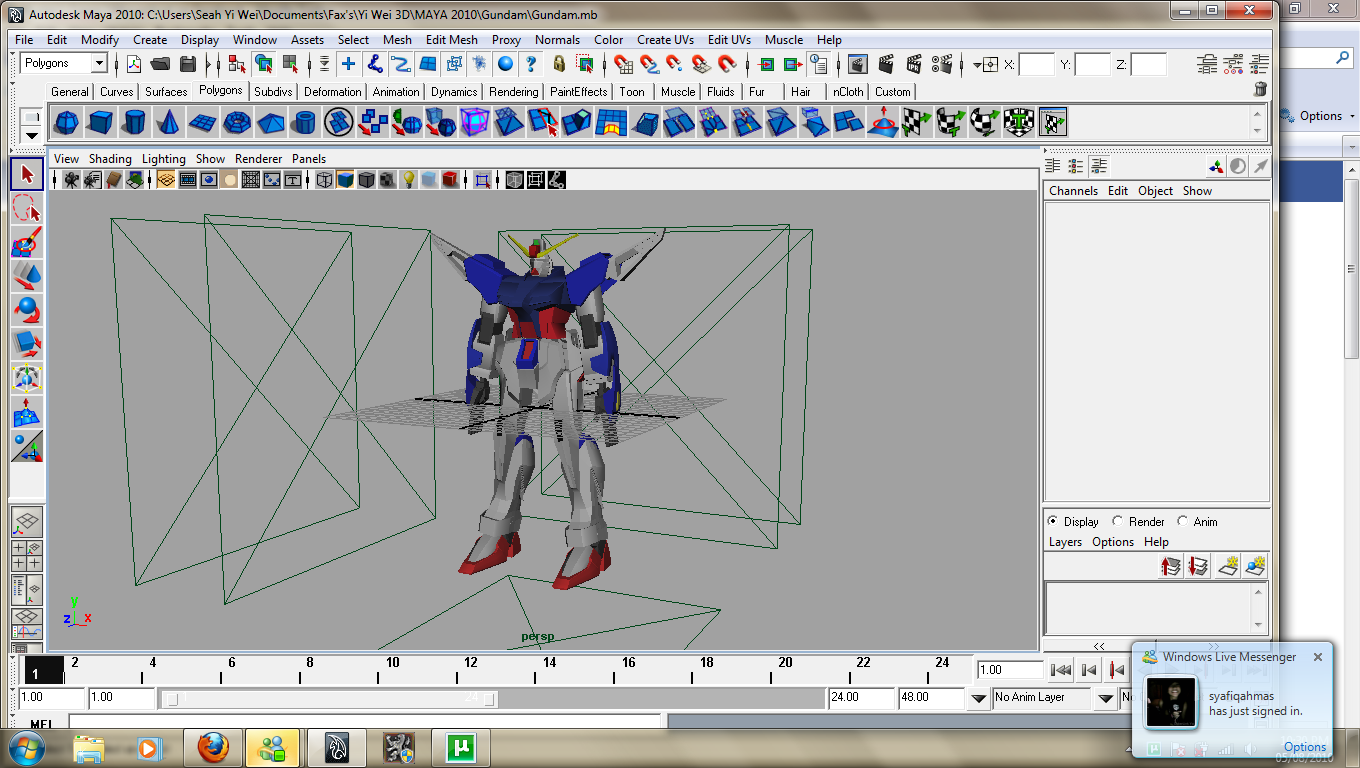1360x768 pixels.
Task: Toggle Wireframe cube icon in panel toolbar
Action: tap(324, 180)
